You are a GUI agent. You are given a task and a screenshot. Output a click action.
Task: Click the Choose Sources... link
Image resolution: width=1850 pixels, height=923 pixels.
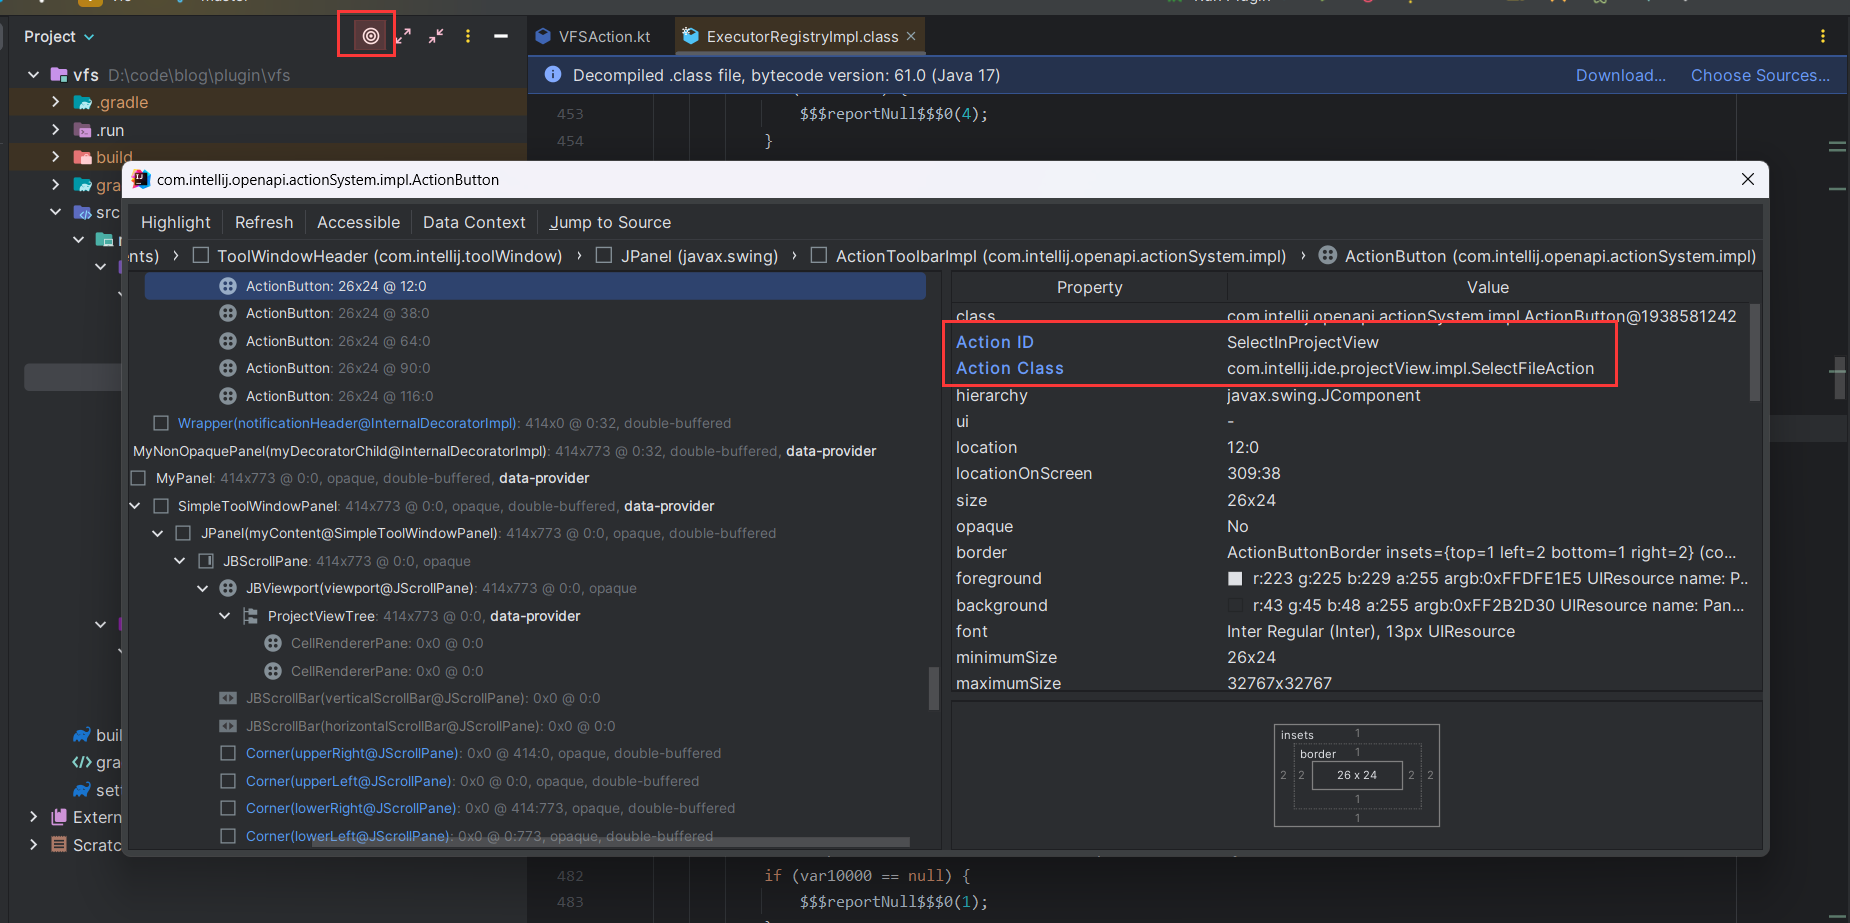pos(1760,75)
